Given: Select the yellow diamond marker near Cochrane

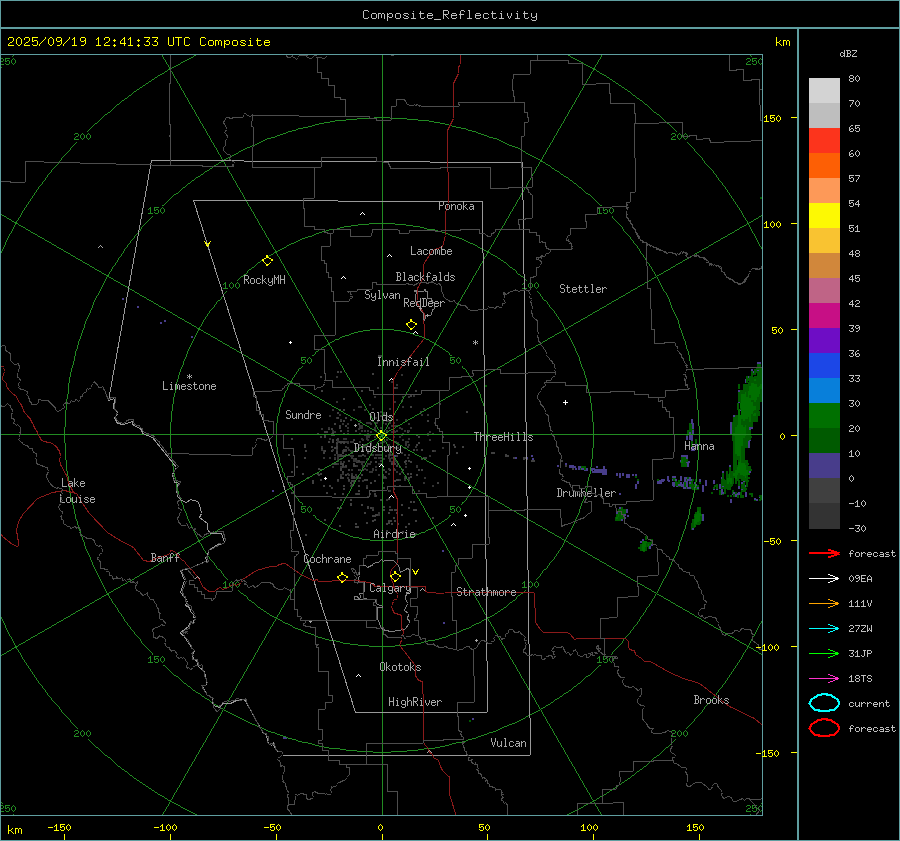Looking at the screenshot, I should click(342, 578).
